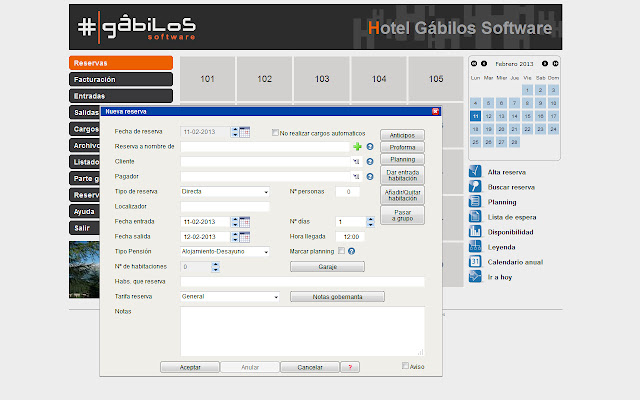640x400 pixels.
Task: Click Proforma button
Action: pos(402,147)
